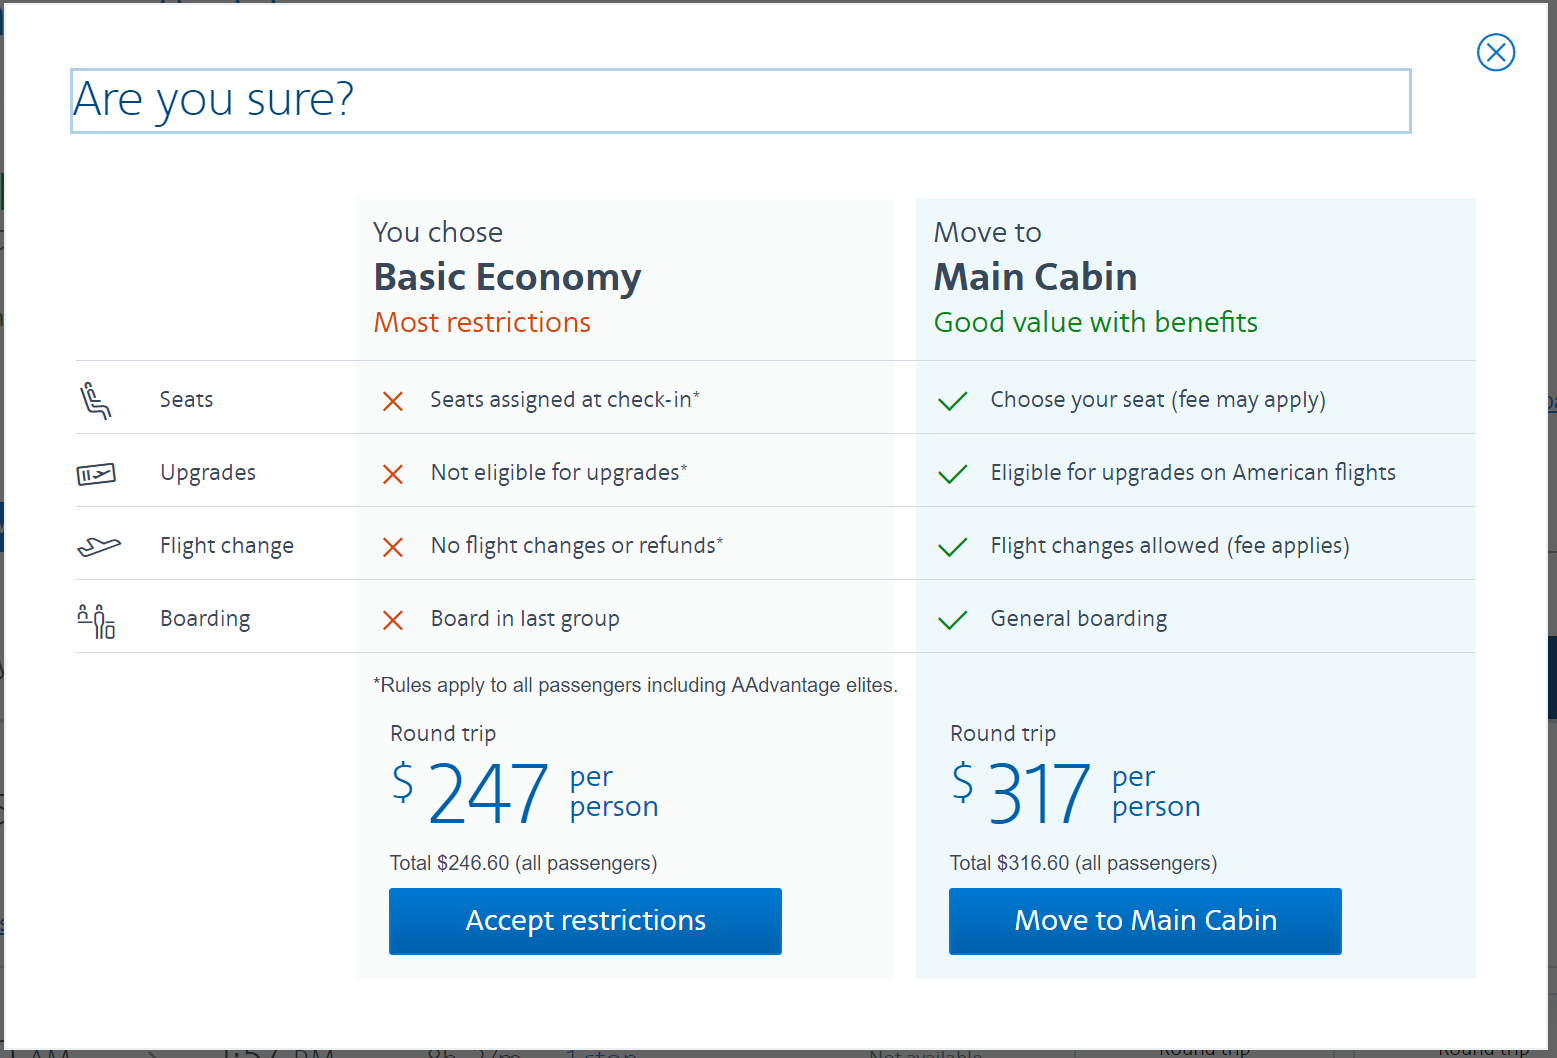
Task: Close the 'Are you sure?' dialog
Action: tap(1495, 53)
